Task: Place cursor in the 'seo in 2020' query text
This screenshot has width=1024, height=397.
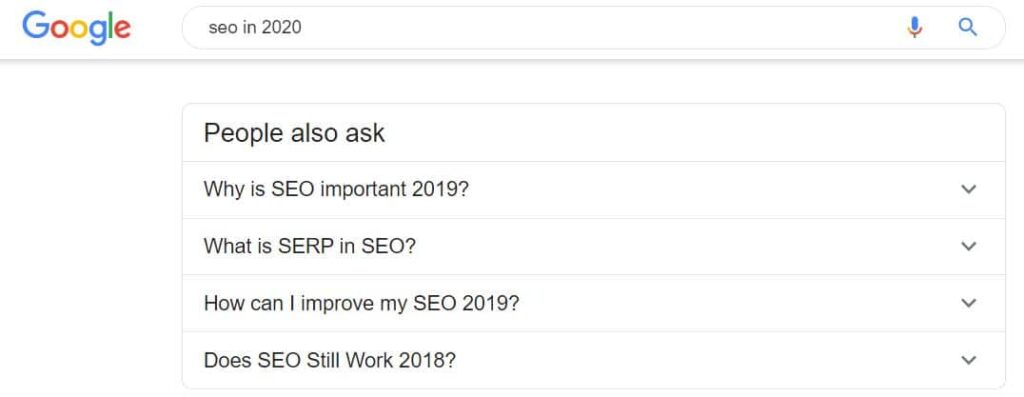Action: click(255, 27)
